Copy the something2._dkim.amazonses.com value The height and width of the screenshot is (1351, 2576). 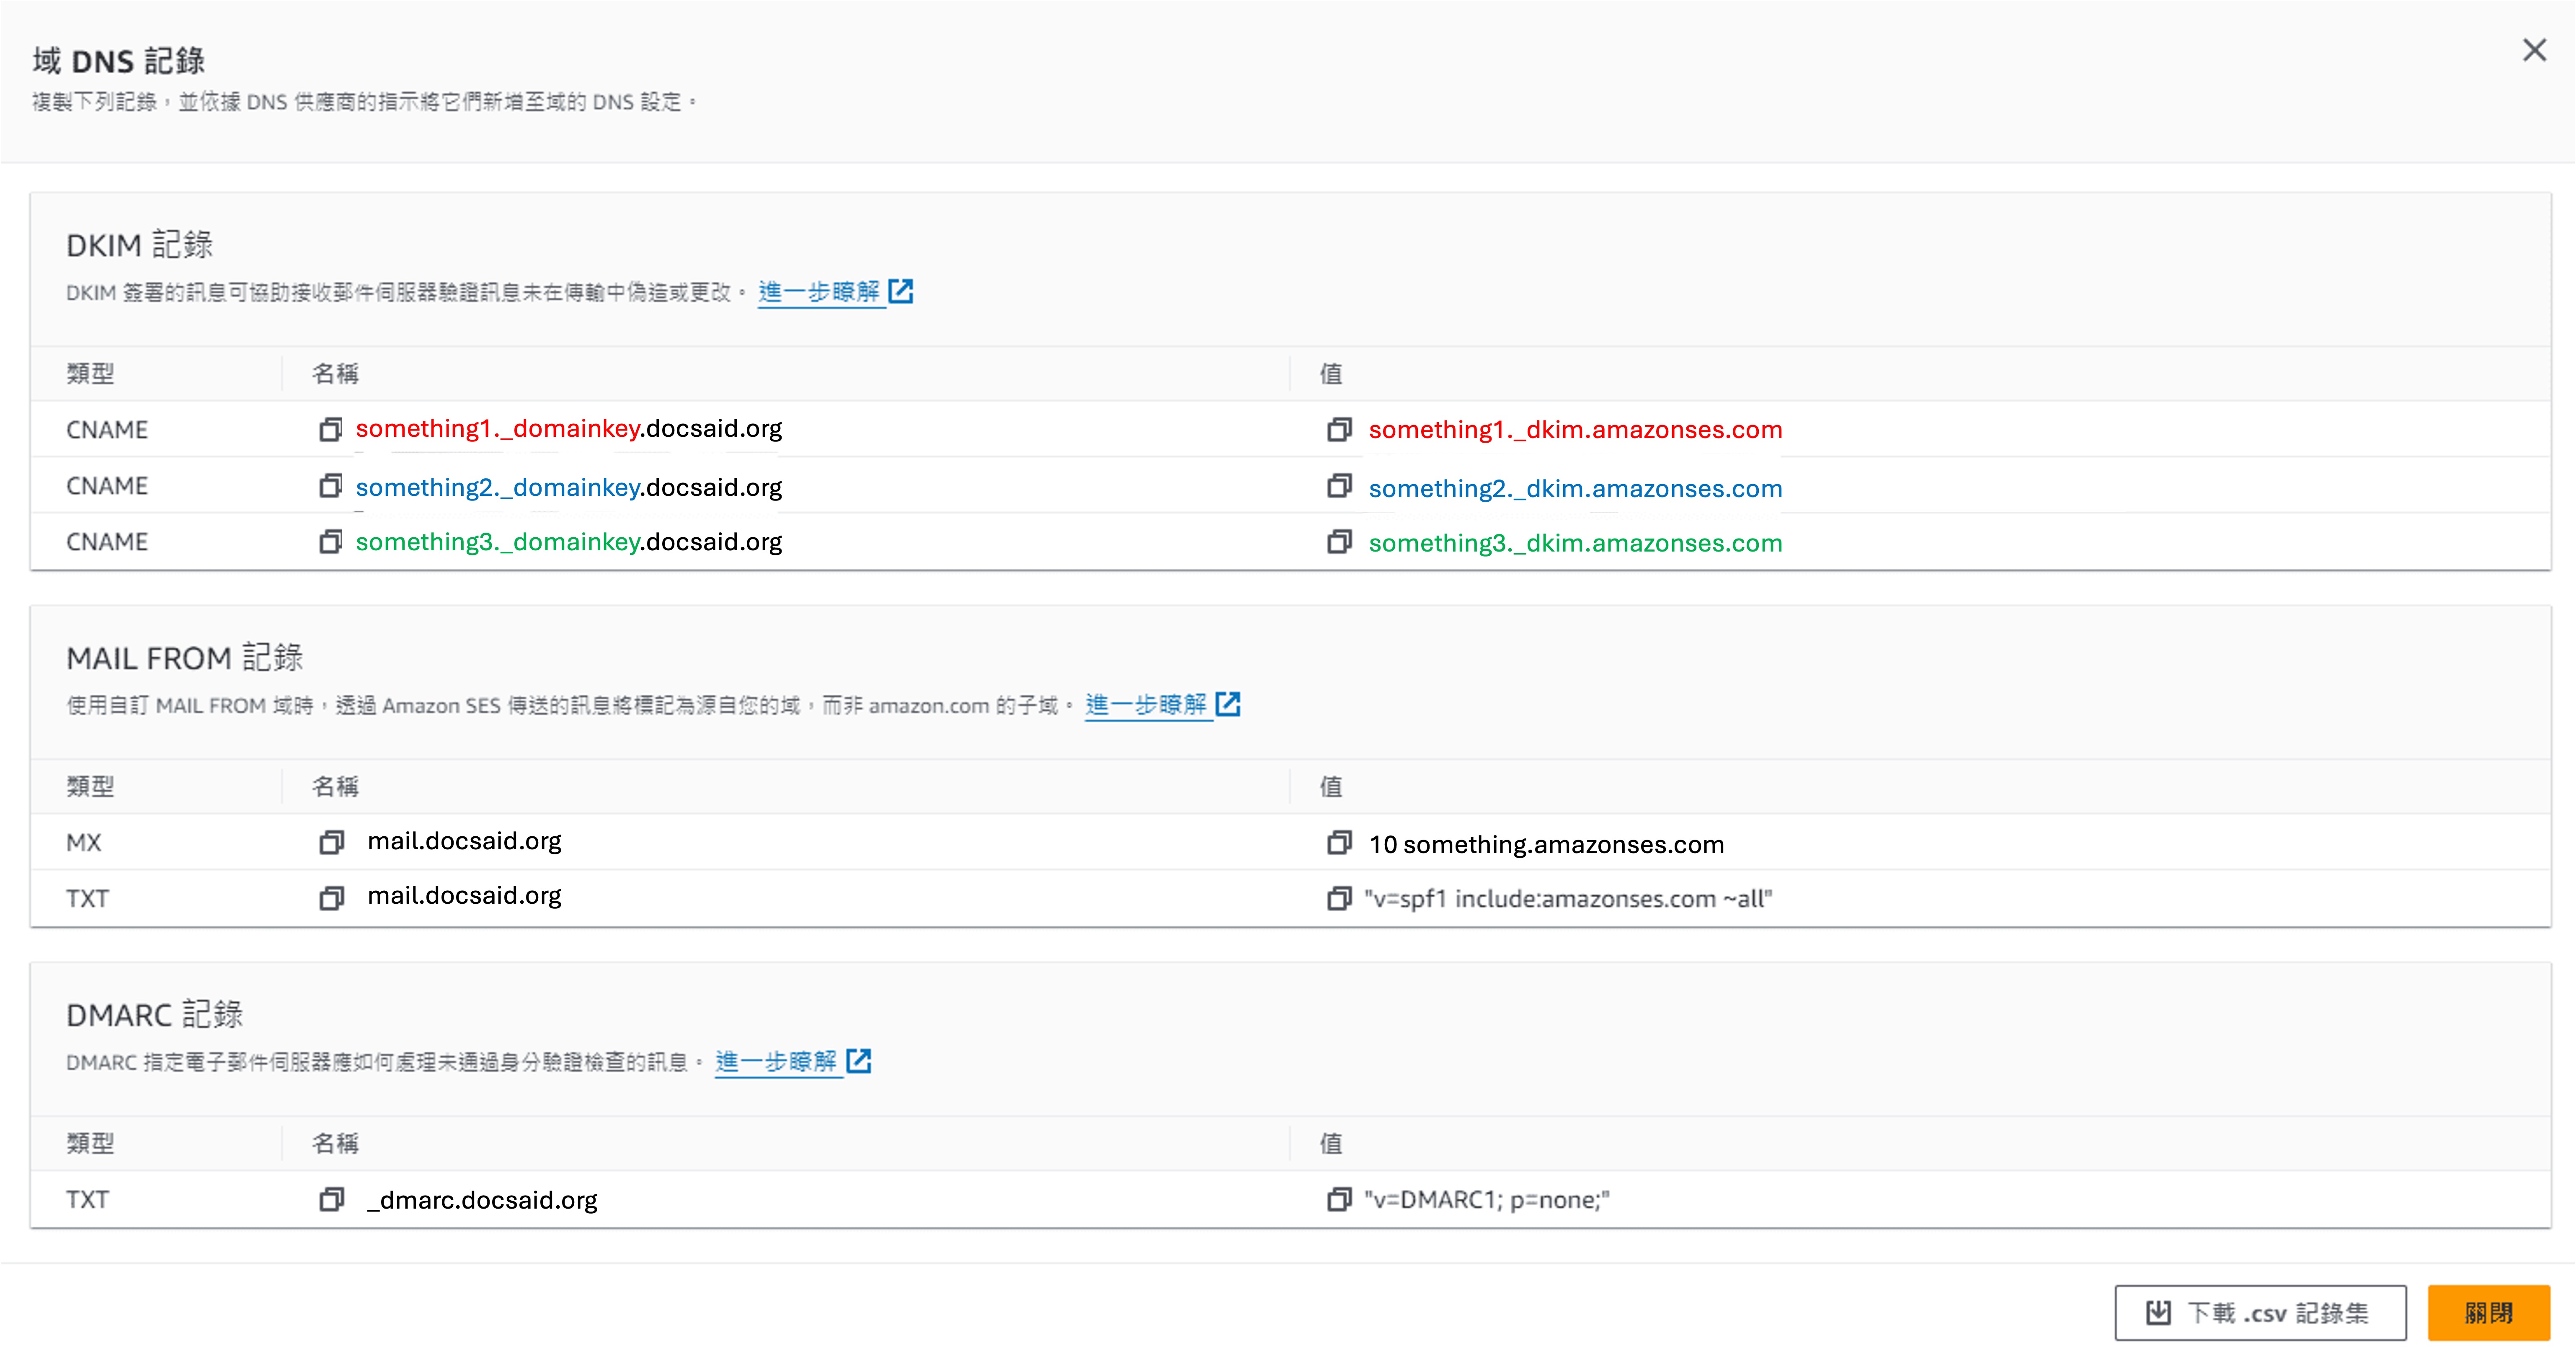pyautogui.click(x=1339, y=486)
